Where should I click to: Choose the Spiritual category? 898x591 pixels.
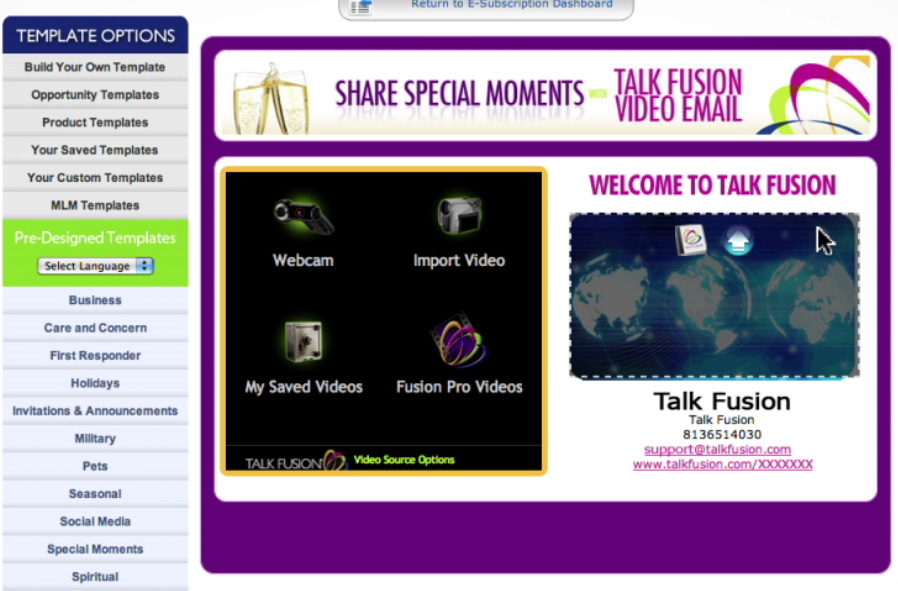pyautogui.click(x=95, y=577)
